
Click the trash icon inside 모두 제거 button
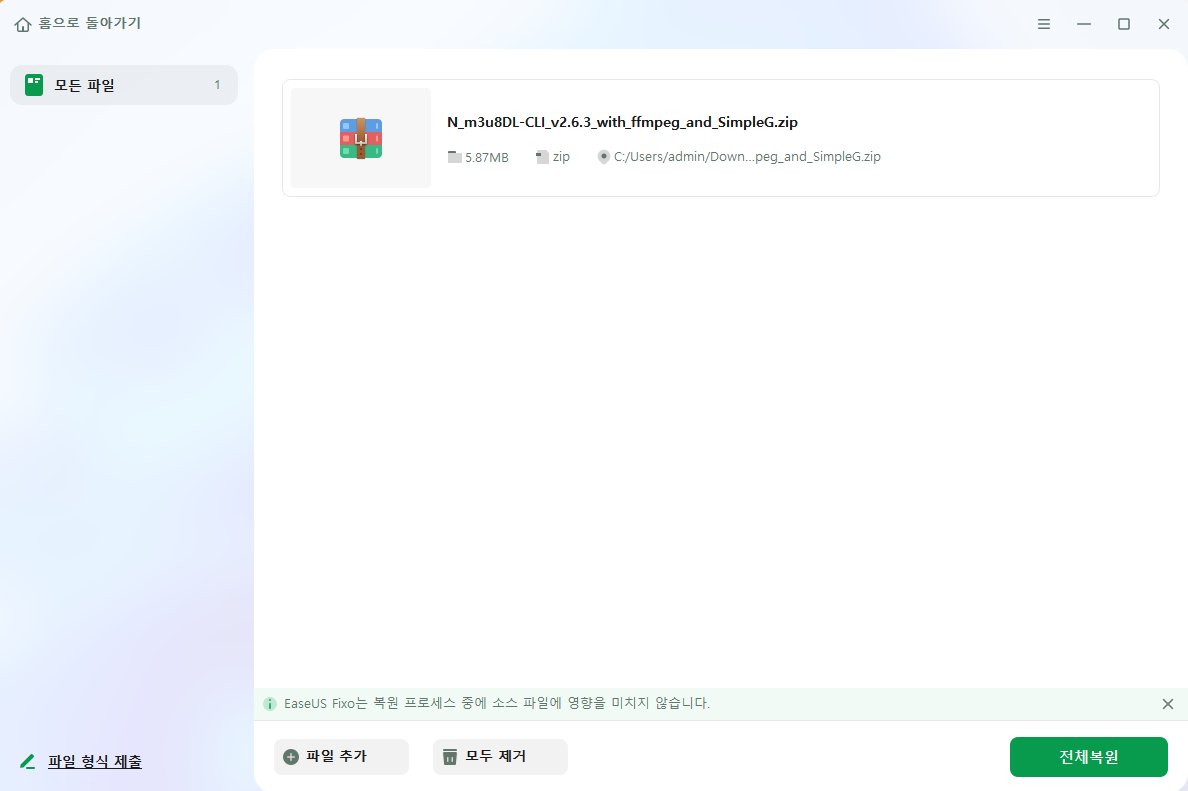(x=448, y=757)
